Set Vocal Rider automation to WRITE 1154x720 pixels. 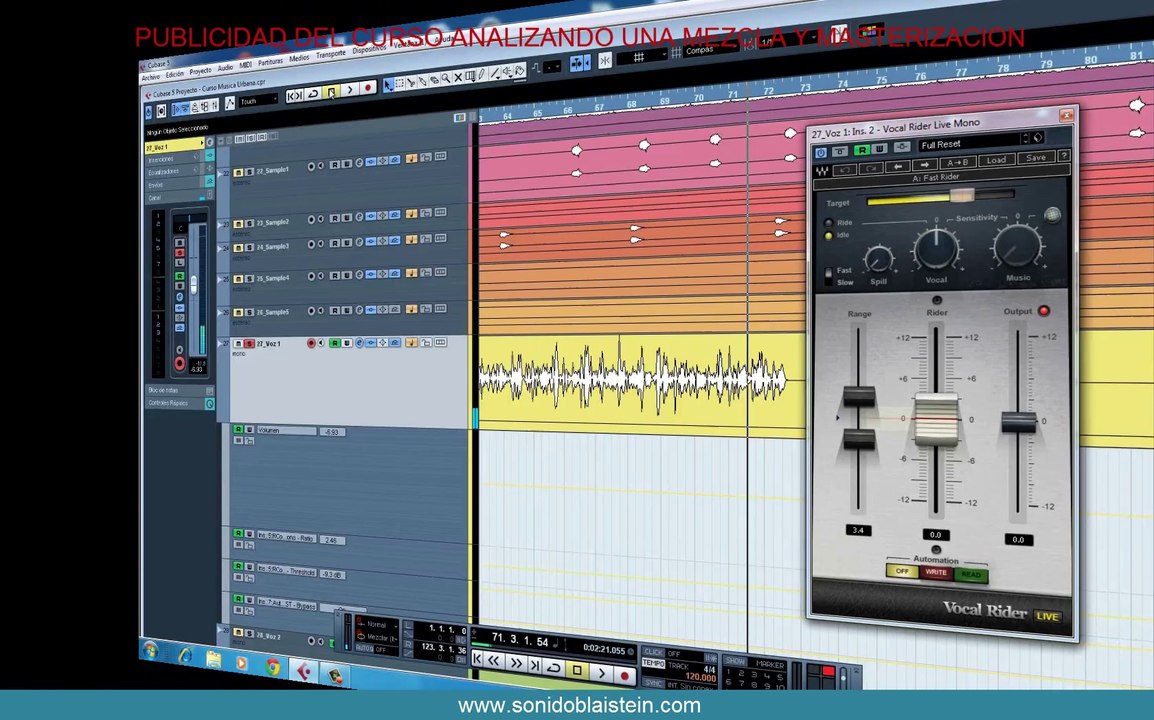(x=937, y=573)
